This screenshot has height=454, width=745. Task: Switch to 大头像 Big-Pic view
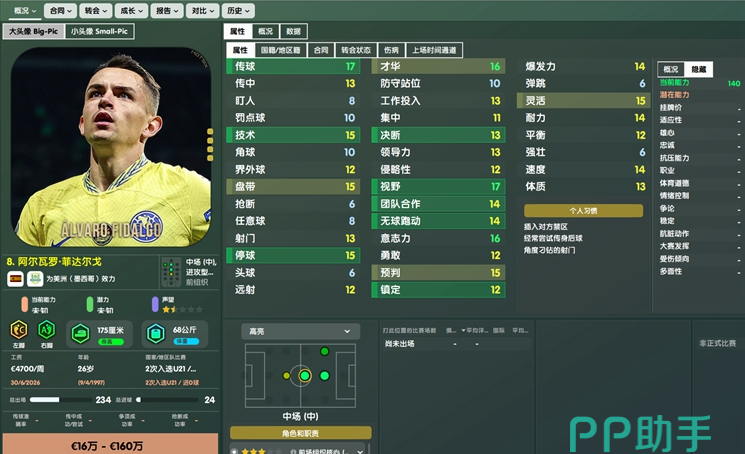tap(33, 31)
